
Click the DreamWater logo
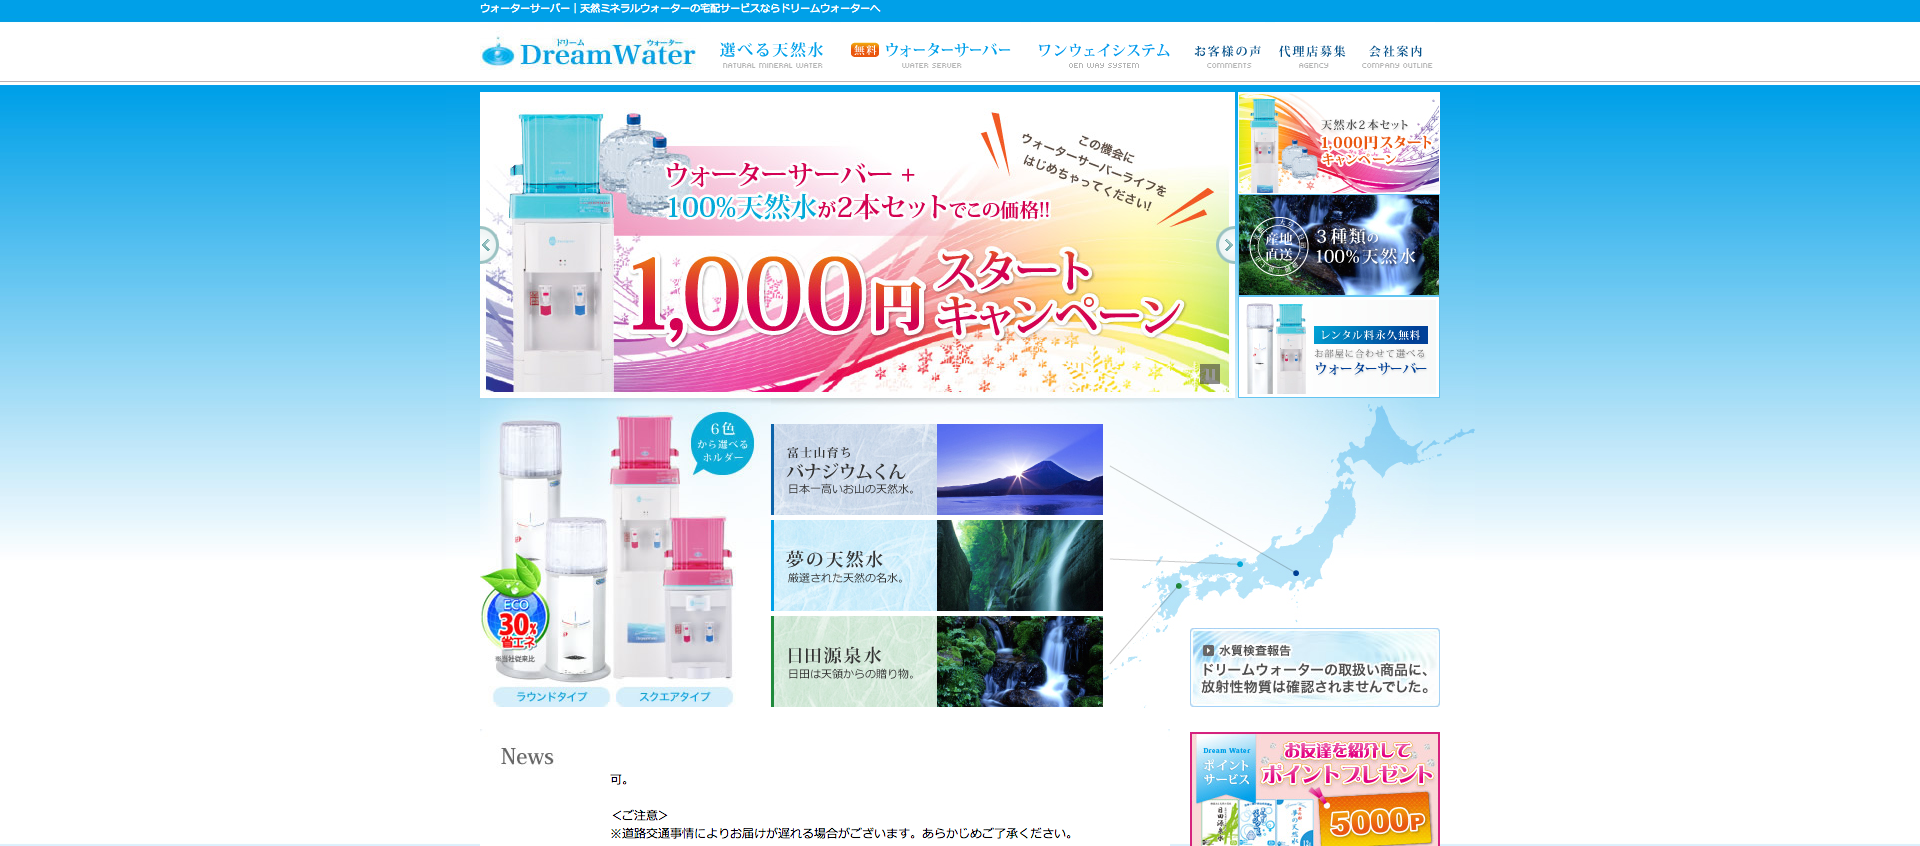pyautogui.click(x=588, y=52)
